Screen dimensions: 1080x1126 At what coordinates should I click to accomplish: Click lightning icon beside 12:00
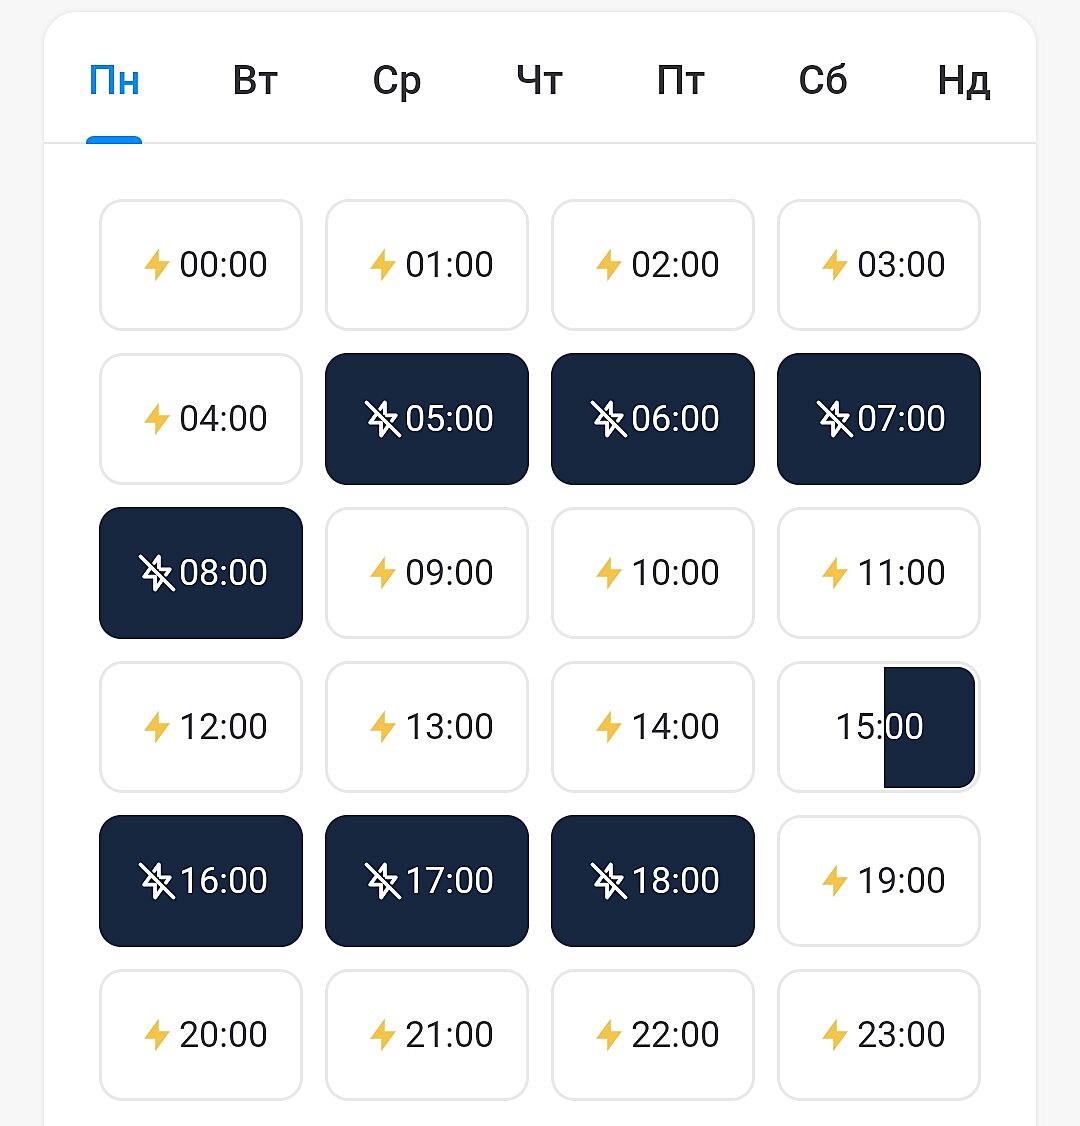157,727
